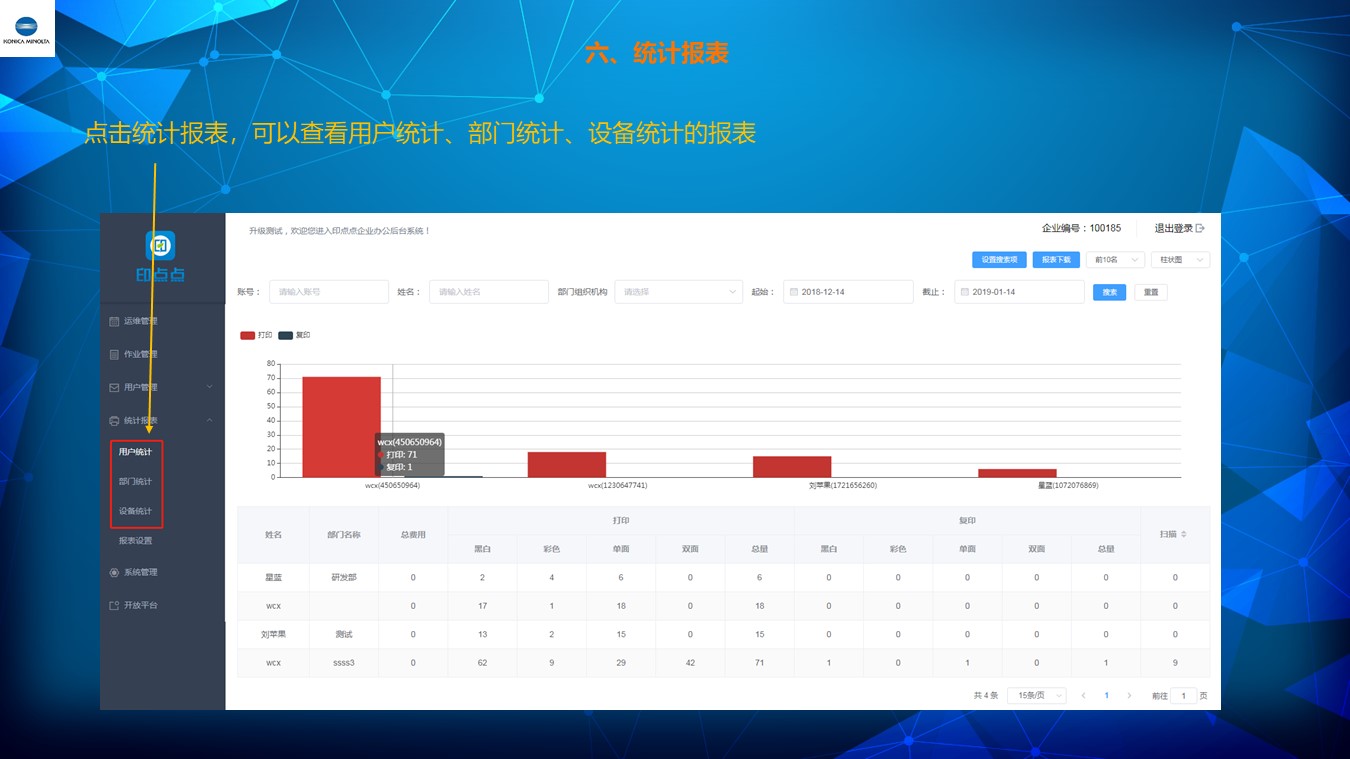This screenshot has height=759, width=1350.
Task: Click the 印点点 logo icon in the sidebar
Action: pos(160,245)
